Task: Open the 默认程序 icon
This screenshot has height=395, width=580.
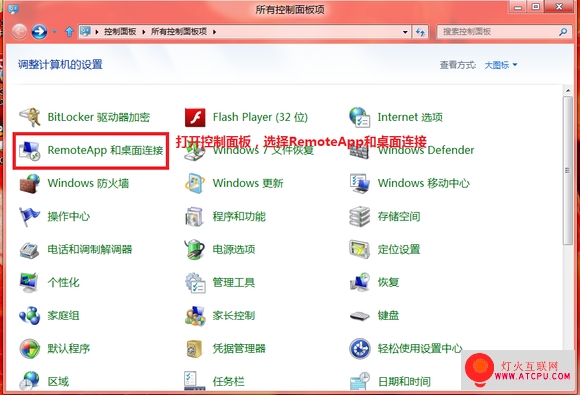Action: (30, 348)
